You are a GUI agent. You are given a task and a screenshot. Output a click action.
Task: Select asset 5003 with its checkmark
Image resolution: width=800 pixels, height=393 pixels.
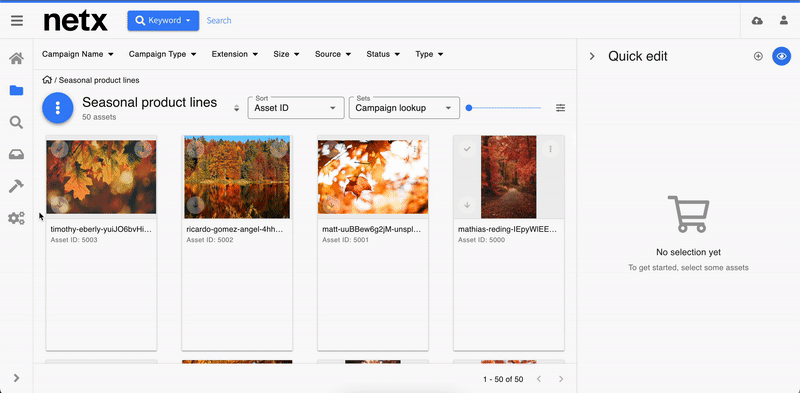60,149
